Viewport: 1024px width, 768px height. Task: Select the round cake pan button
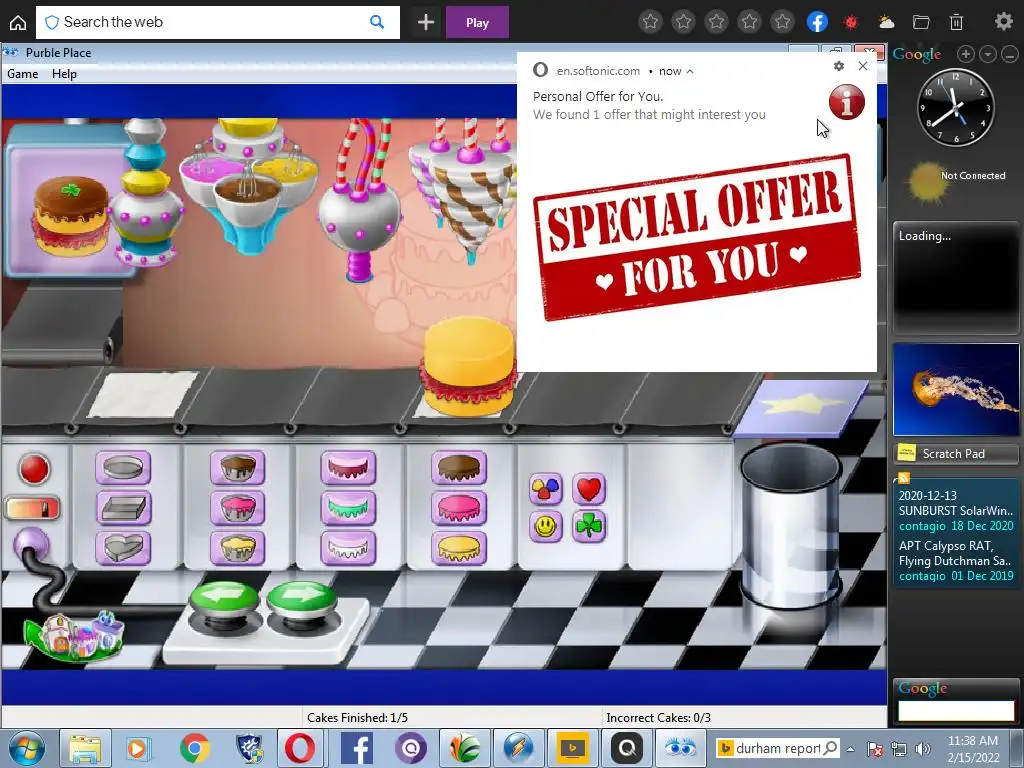point(123,468)
